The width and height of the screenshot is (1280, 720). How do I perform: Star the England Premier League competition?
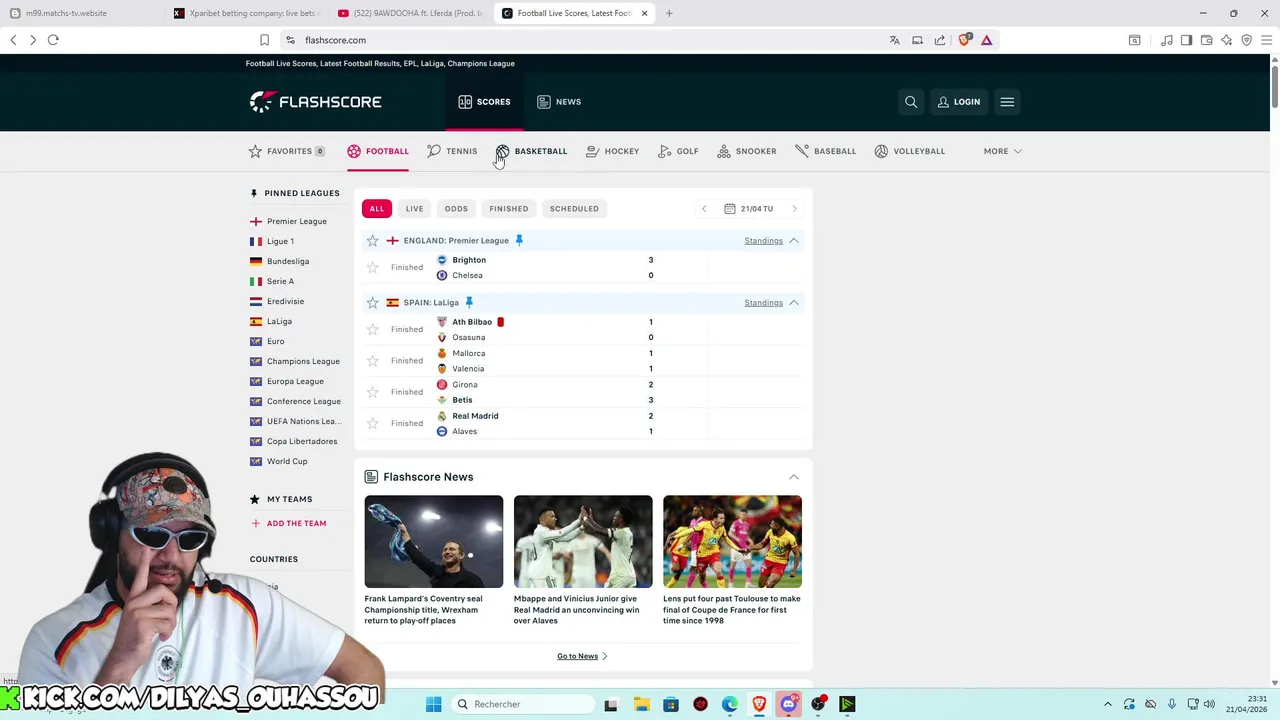[373, 240]
